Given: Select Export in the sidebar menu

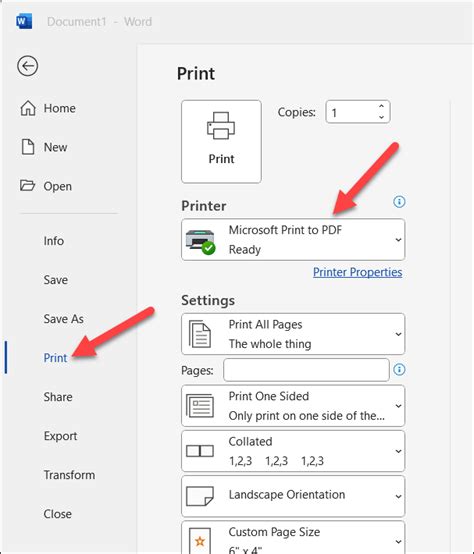Looking at the screenshot, I should point(60,436).
